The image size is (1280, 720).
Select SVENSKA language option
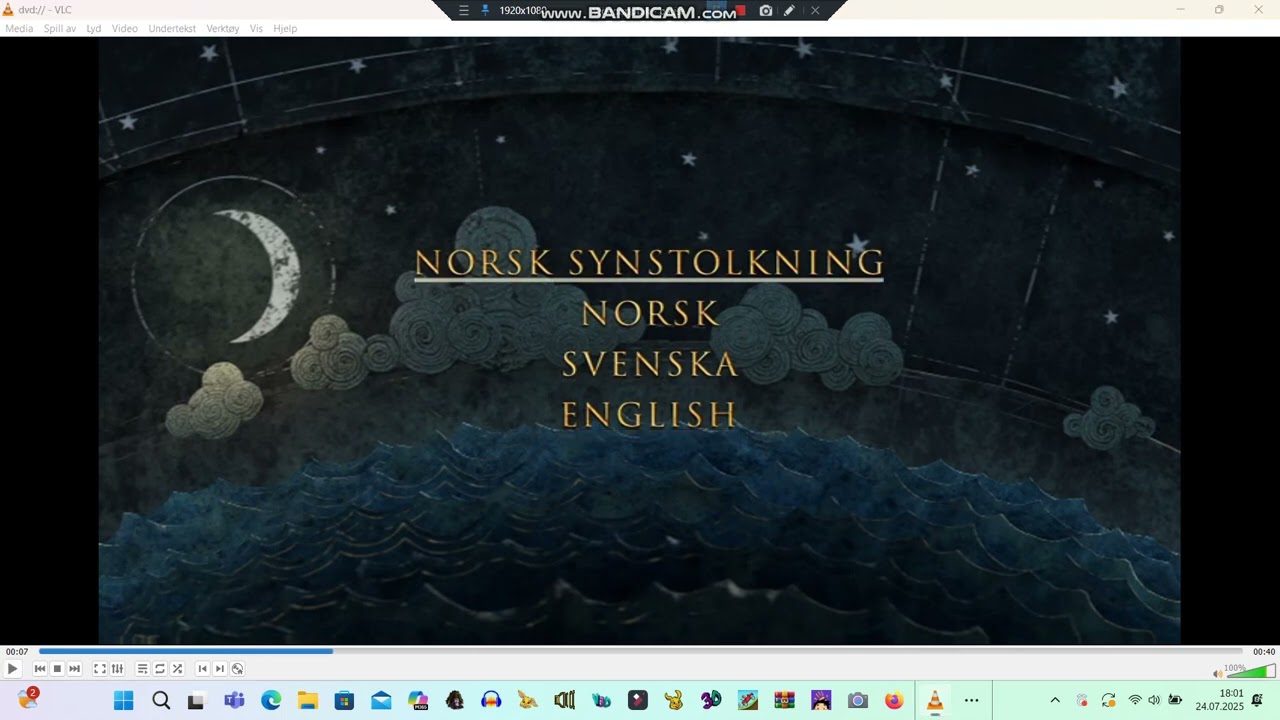click(x=650, y=364)
